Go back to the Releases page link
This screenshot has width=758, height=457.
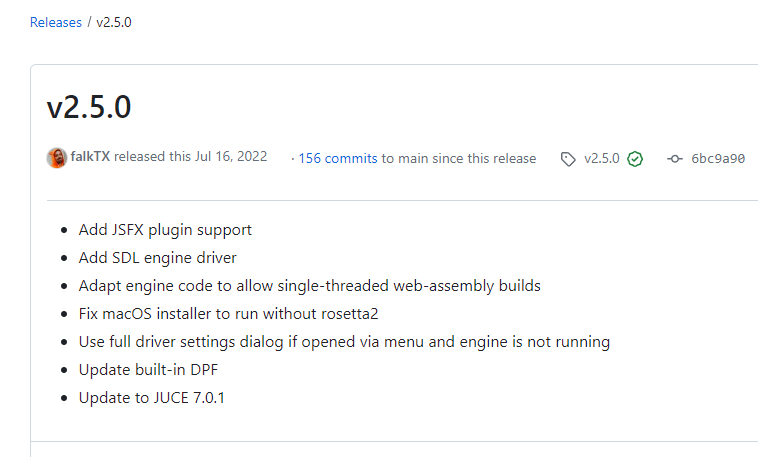pyautogui.click(x=56, y=22)
